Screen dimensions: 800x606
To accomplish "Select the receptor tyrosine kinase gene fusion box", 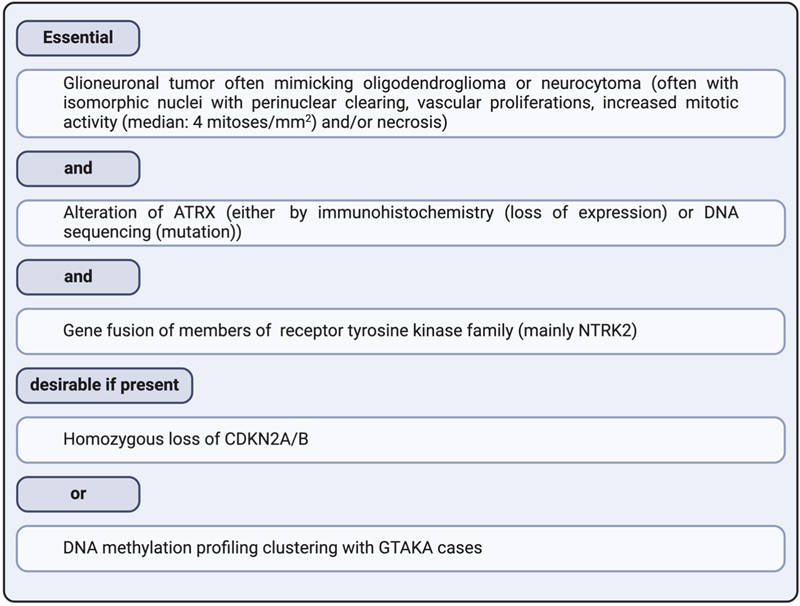I will 399,330.
